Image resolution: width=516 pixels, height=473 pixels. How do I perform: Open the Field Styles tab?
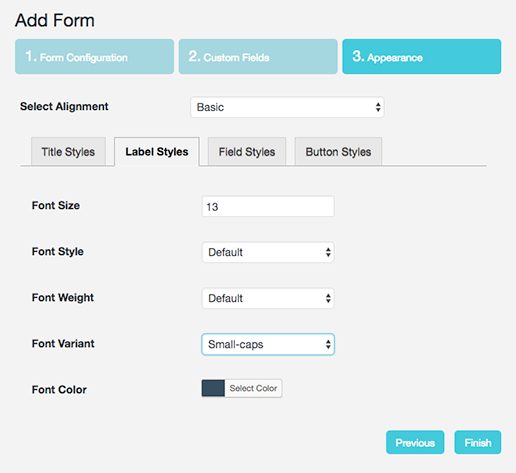coord(247,152)
